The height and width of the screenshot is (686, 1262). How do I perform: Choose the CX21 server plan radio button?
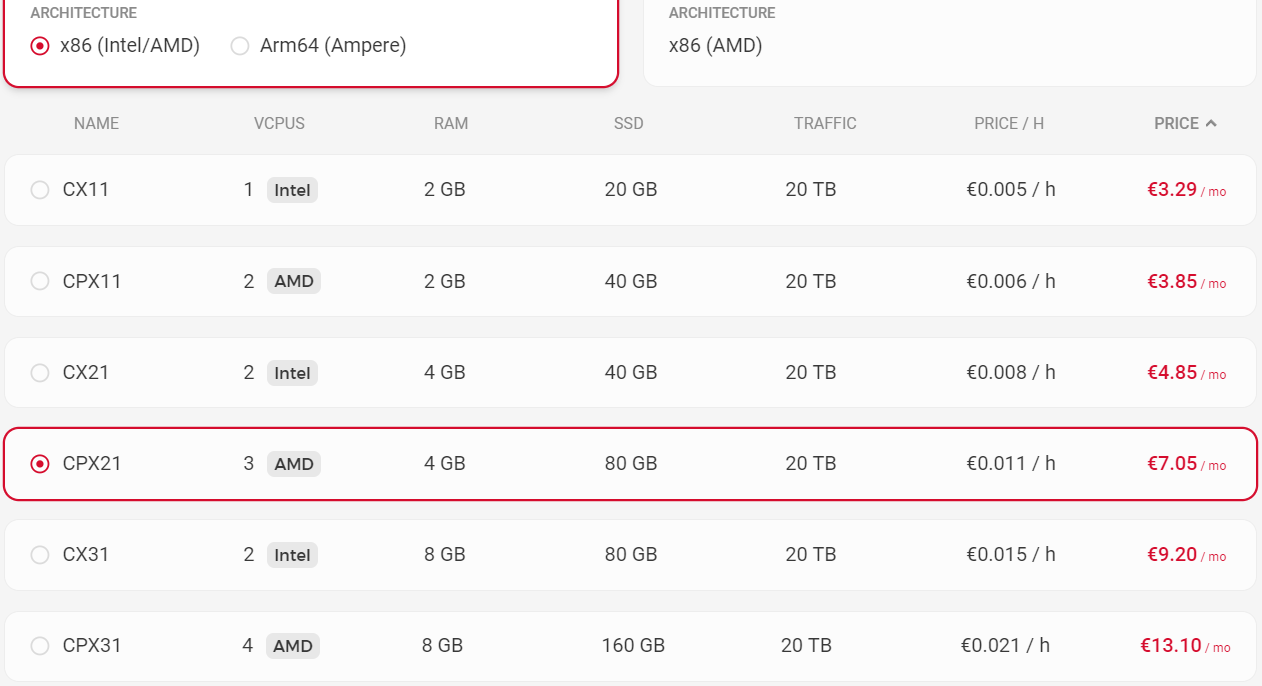click(x=40, y=373)
